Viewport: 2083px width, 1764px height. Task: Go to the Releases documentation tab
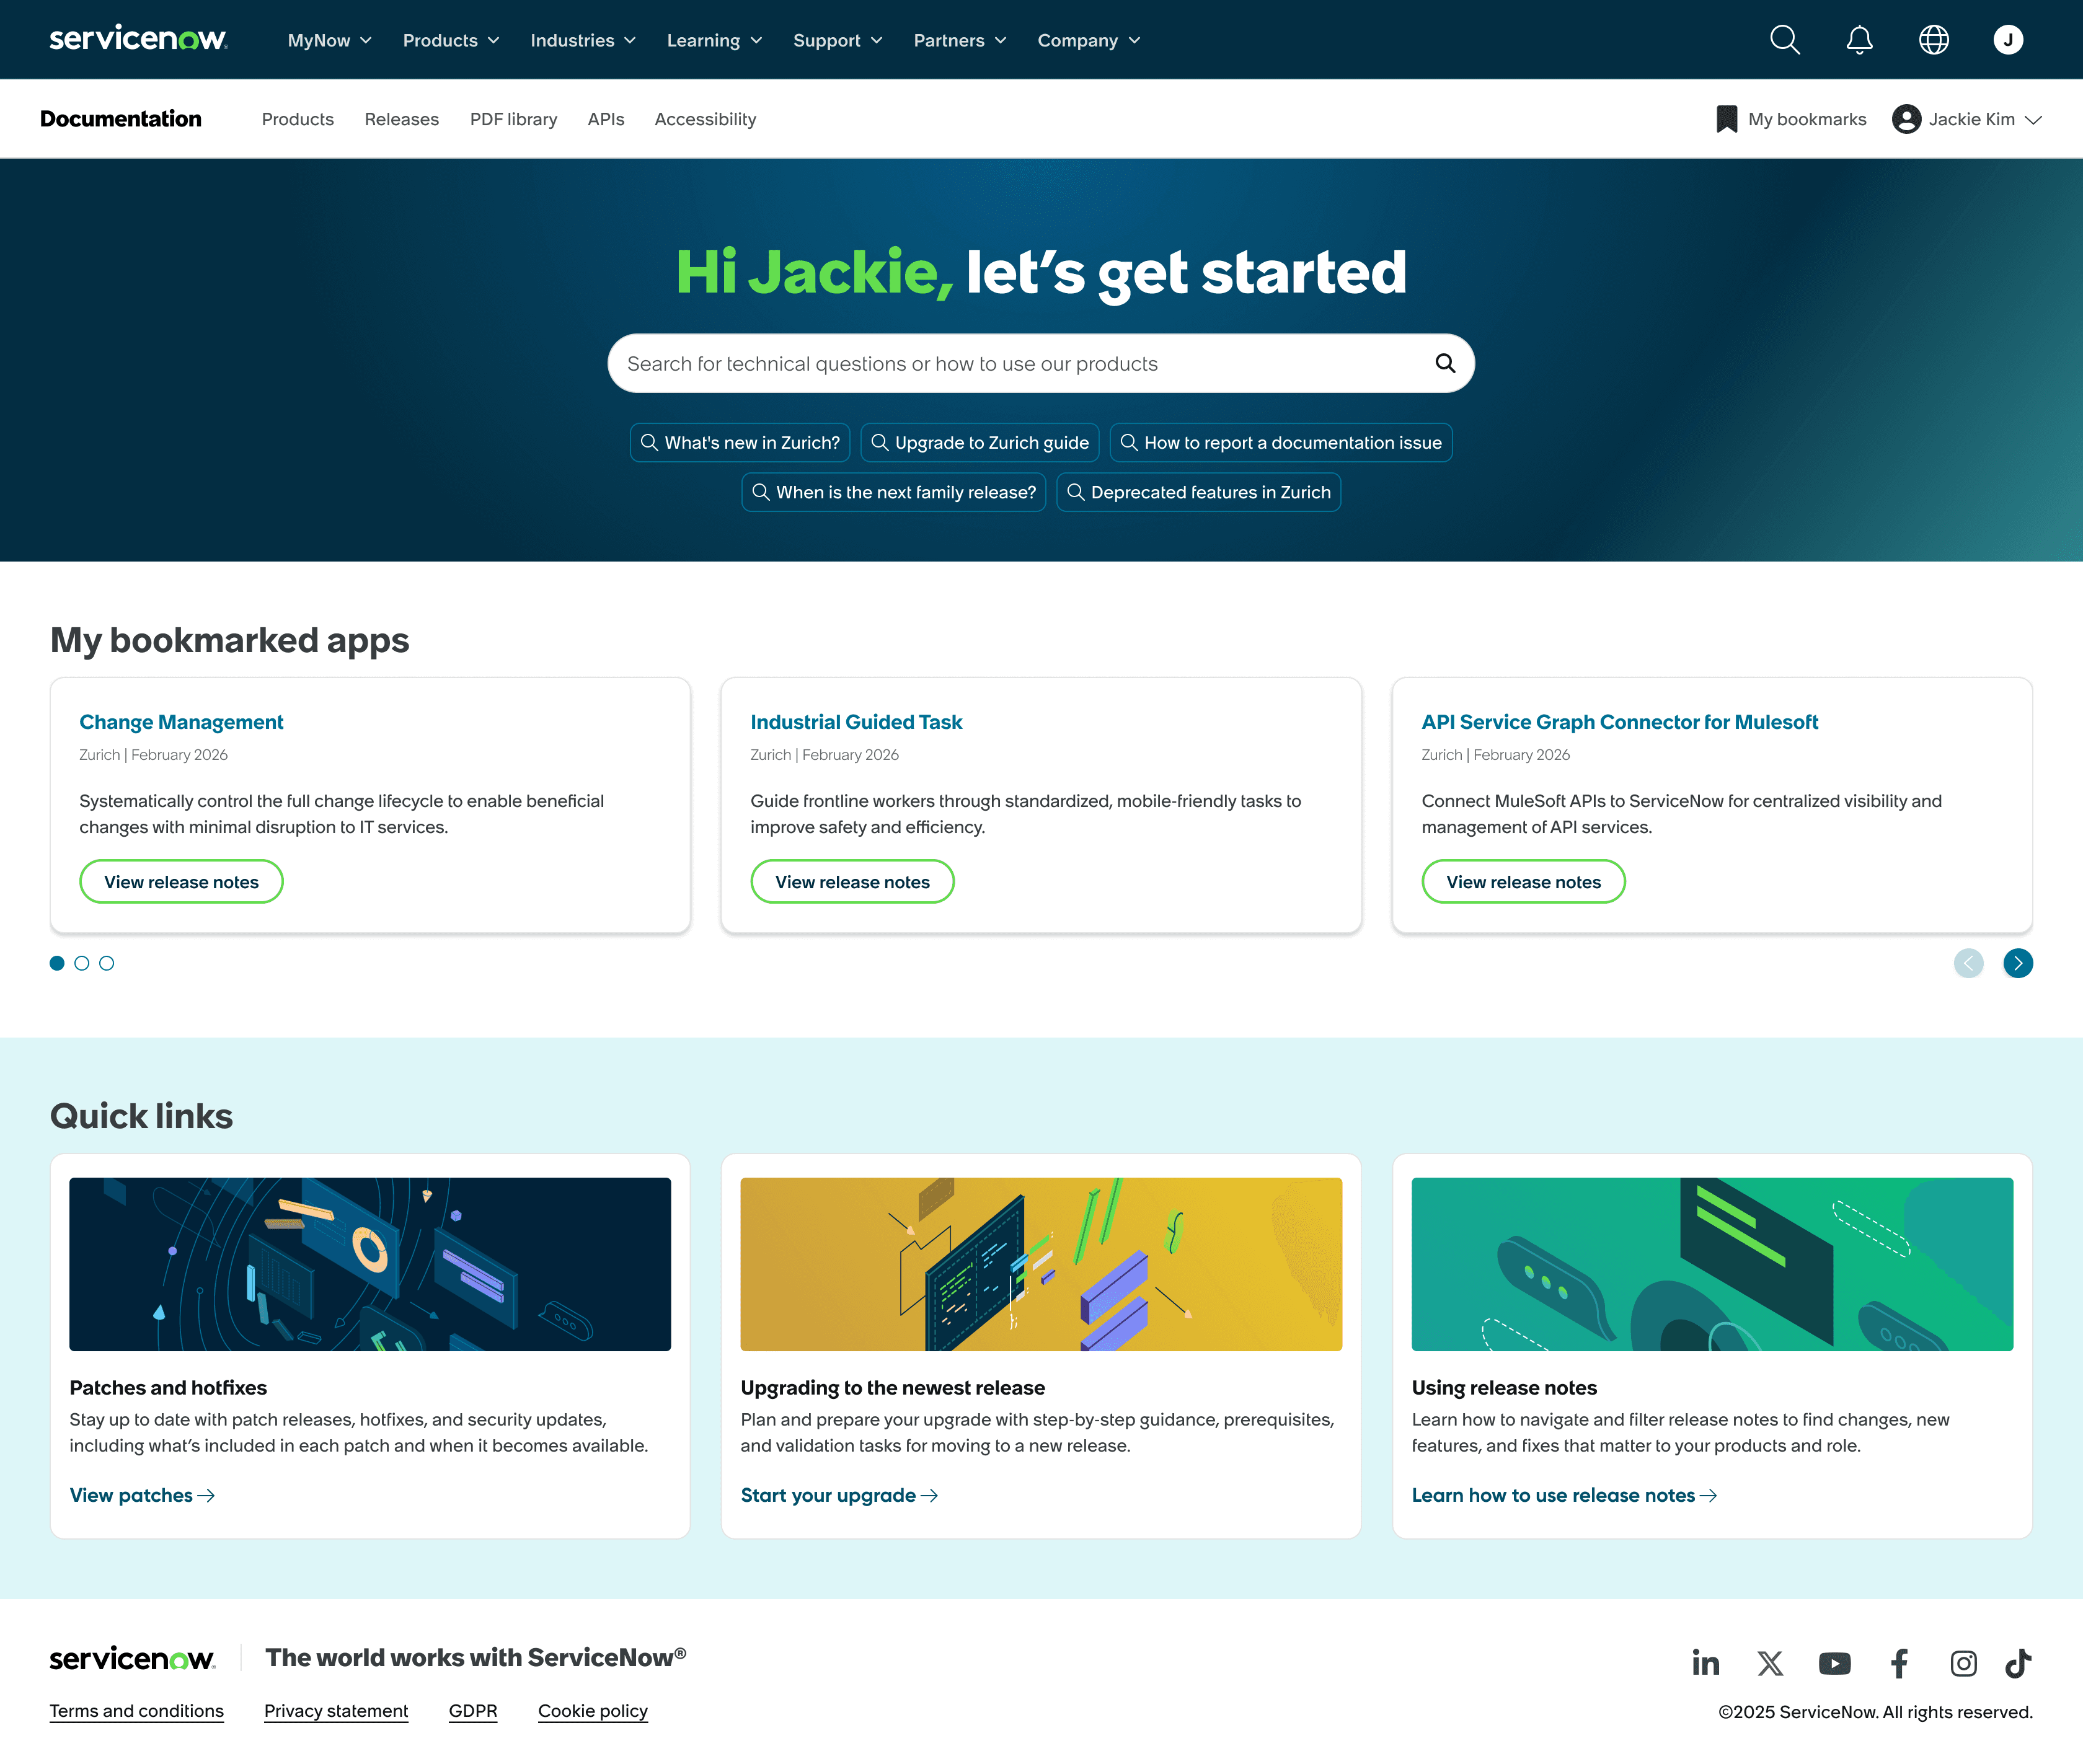(401, 119)
